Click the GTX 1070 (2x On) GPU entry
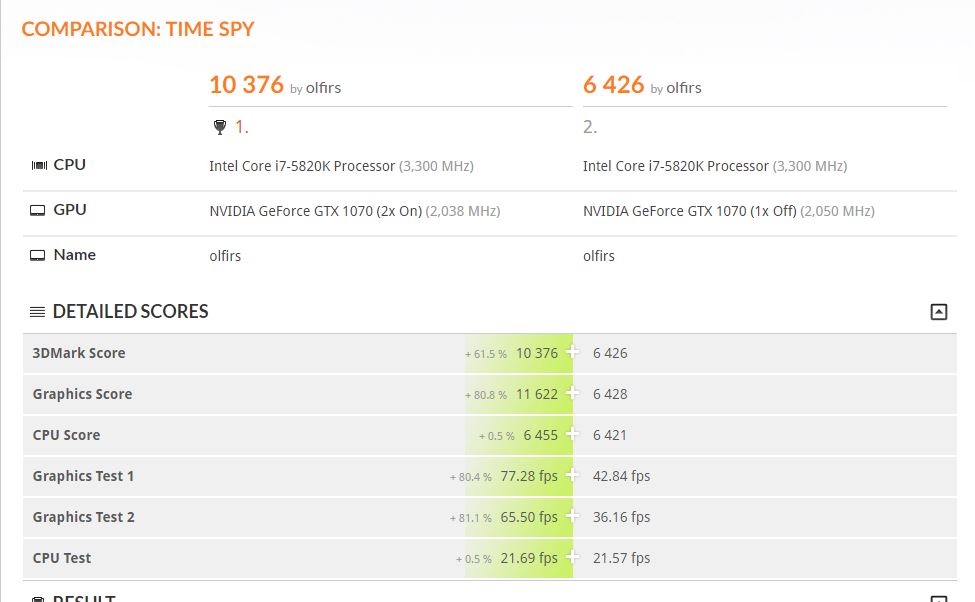The width and height of the screenshot is (975, 602). tap(315, 211)
